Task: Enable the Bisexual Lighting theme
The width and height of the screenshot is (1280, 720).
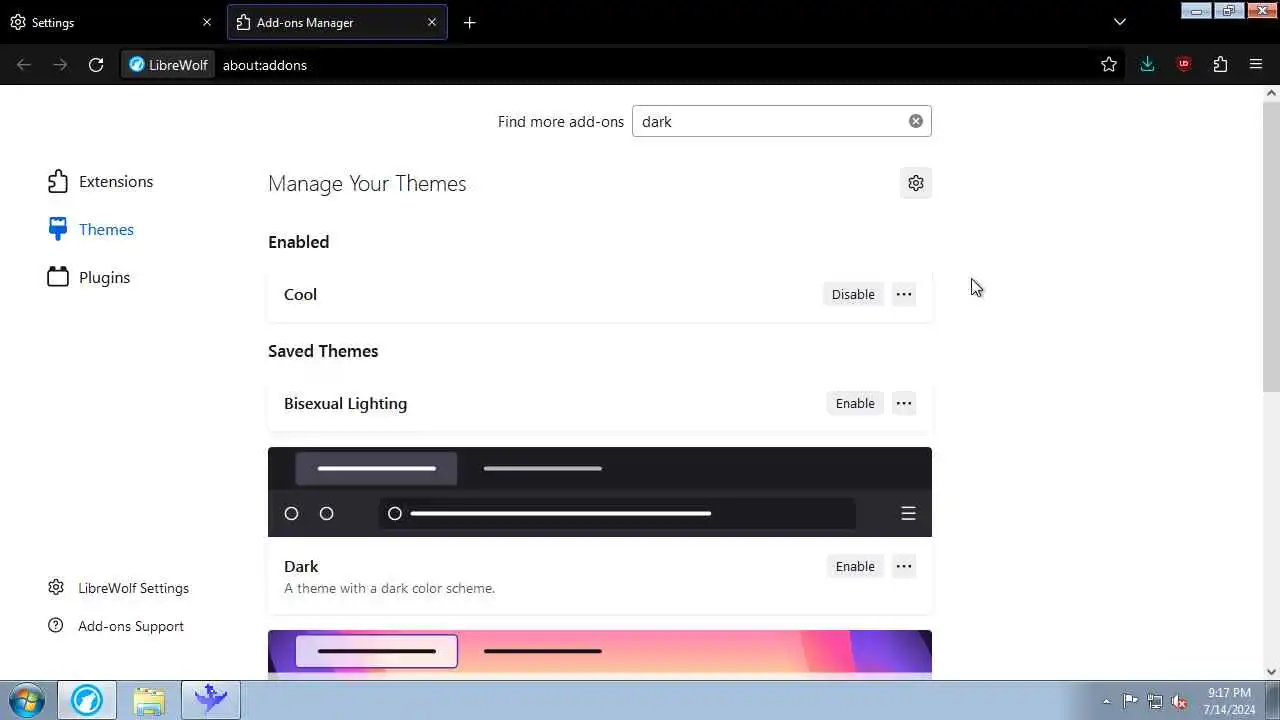Action: (855, 403)
